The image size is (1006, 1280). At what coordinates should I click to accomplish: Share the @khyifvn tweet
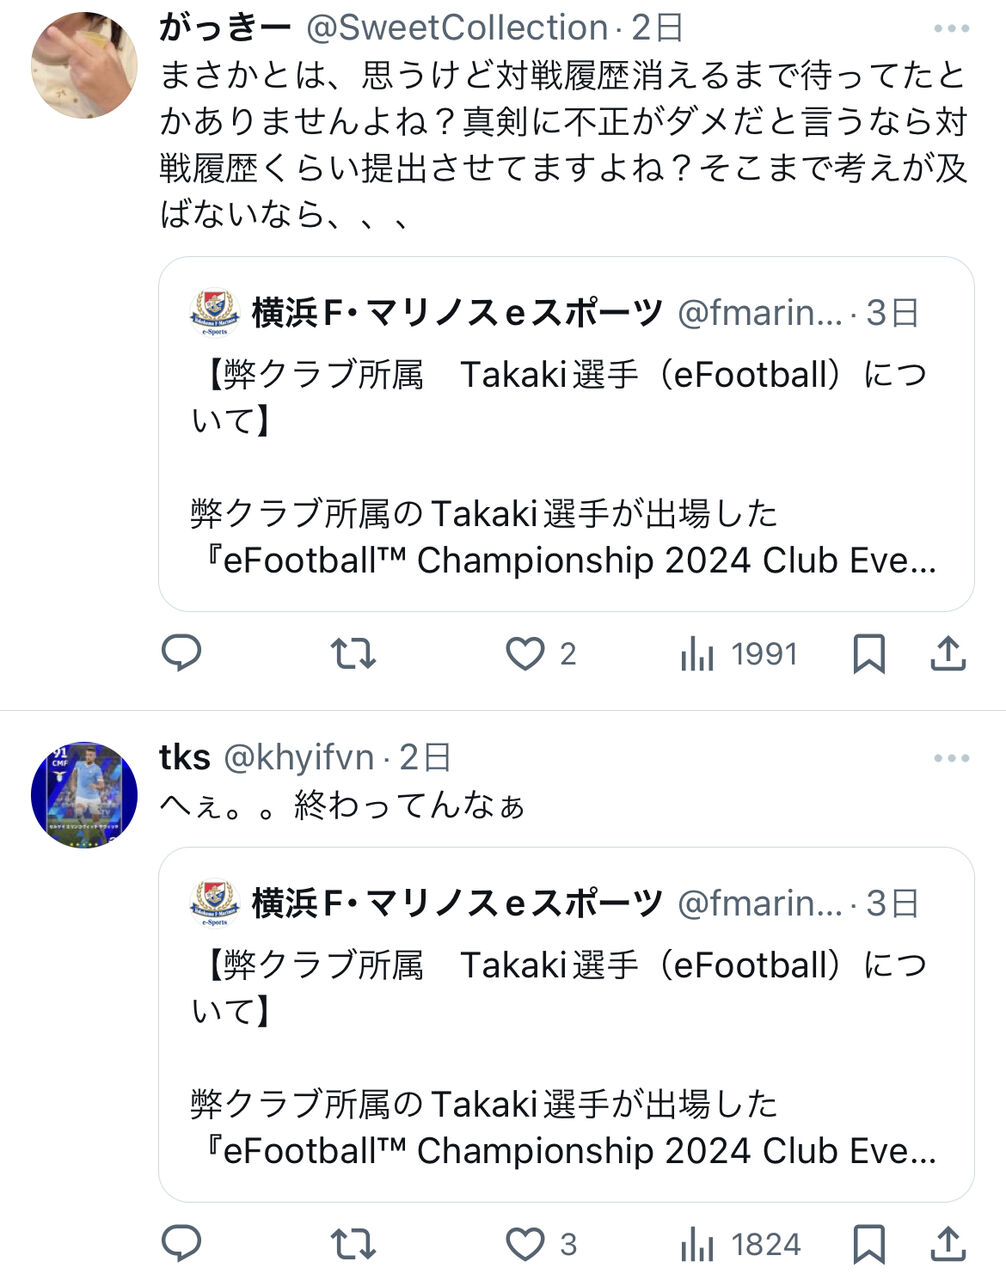[x=947, y=1243]
